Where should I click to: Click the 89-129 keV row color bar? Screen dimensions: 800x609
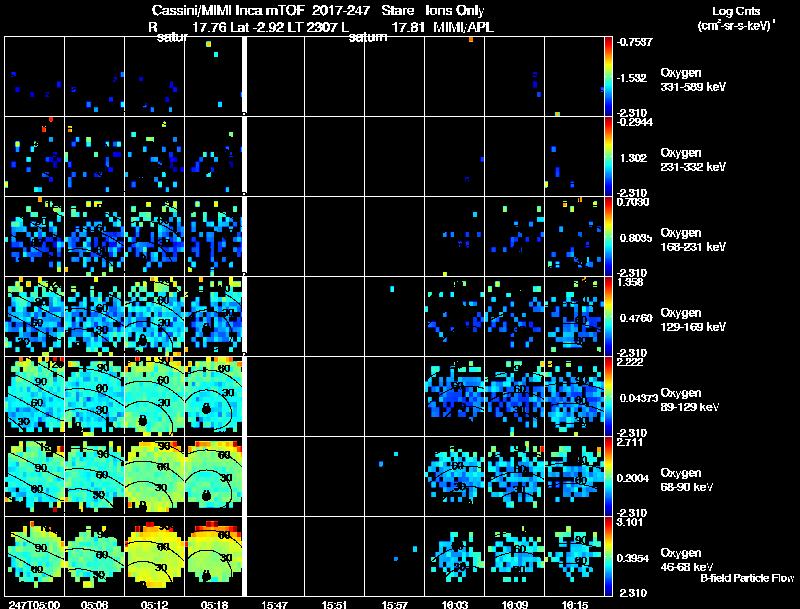point(608,396)
